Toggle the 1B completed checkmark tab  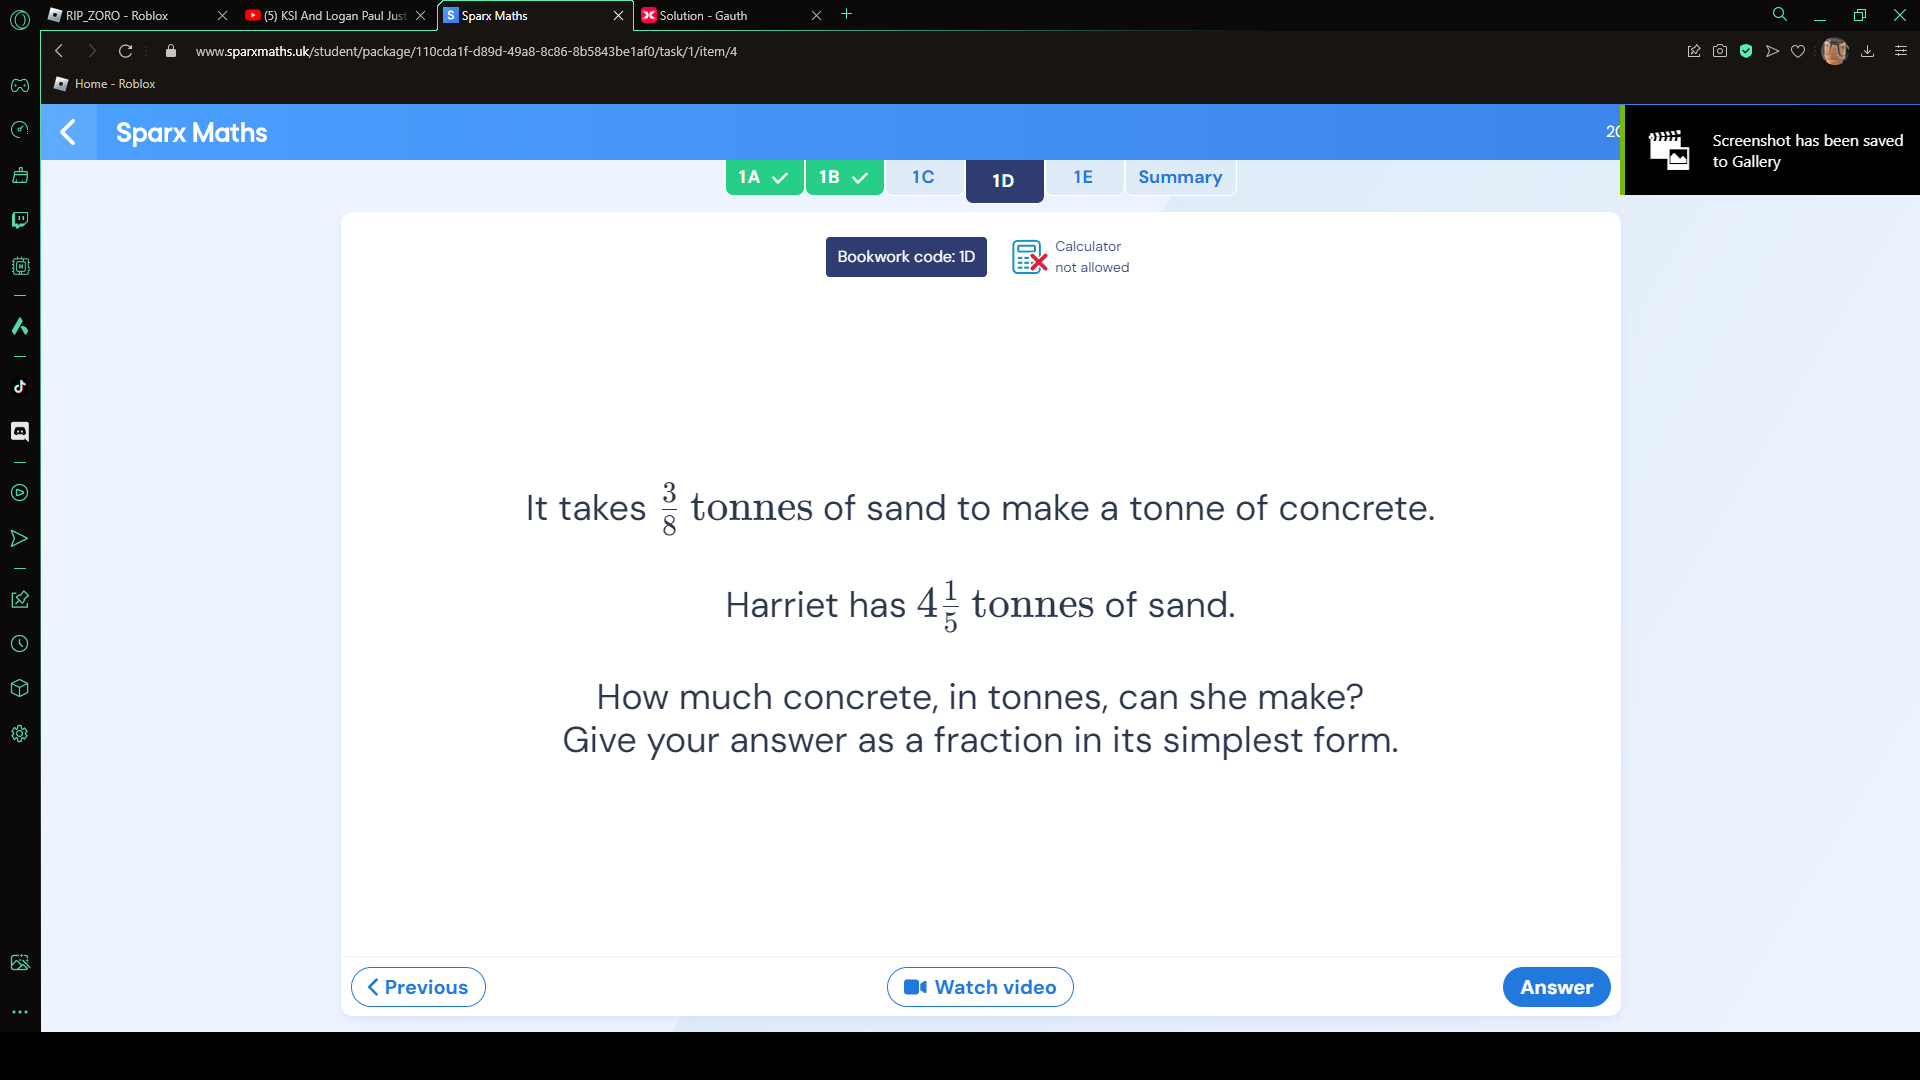[843, 177]
